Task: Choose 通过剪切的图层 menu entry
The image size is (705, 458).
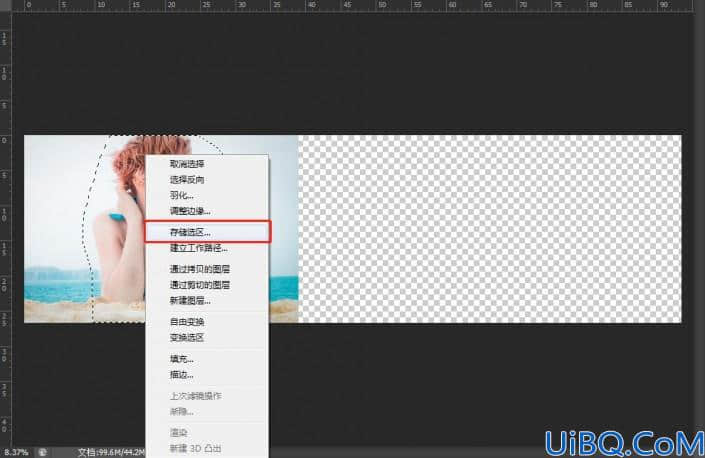Action: click(x=207, y=285)
